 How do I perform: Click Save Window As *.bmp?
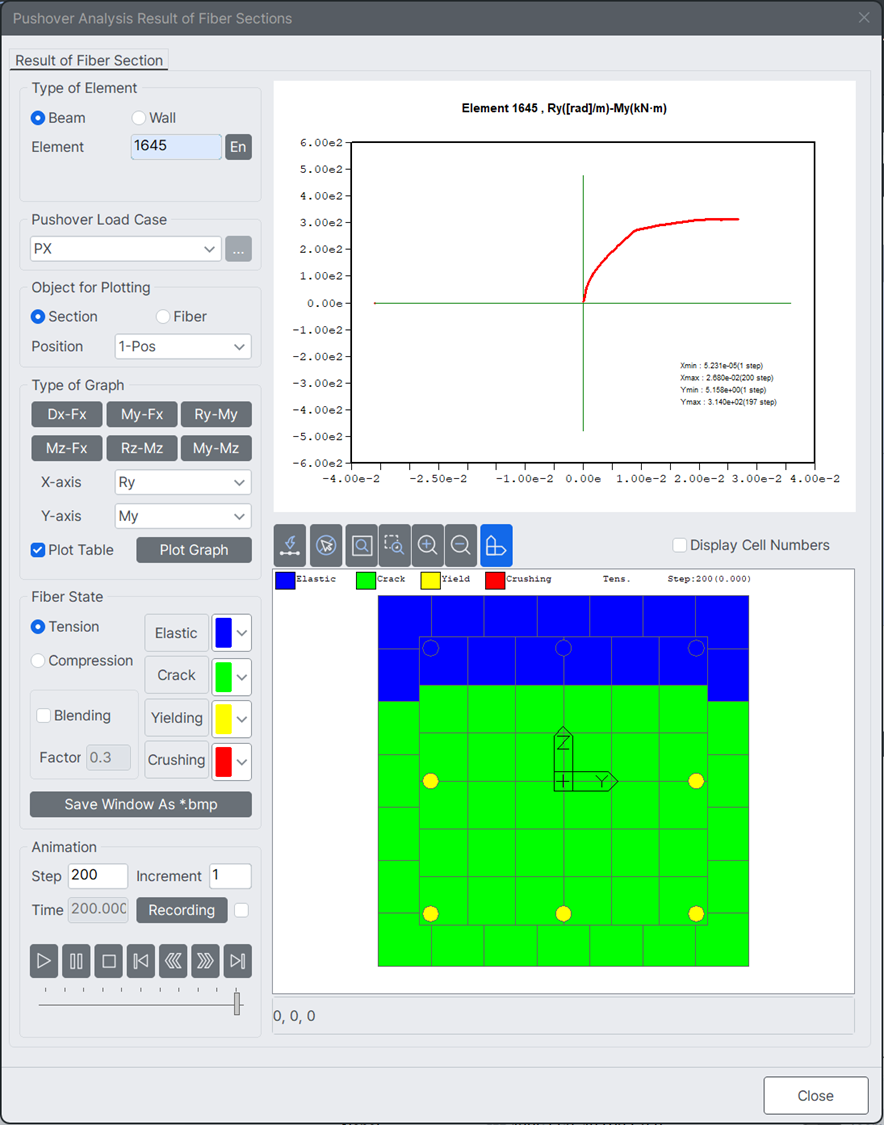141,804
